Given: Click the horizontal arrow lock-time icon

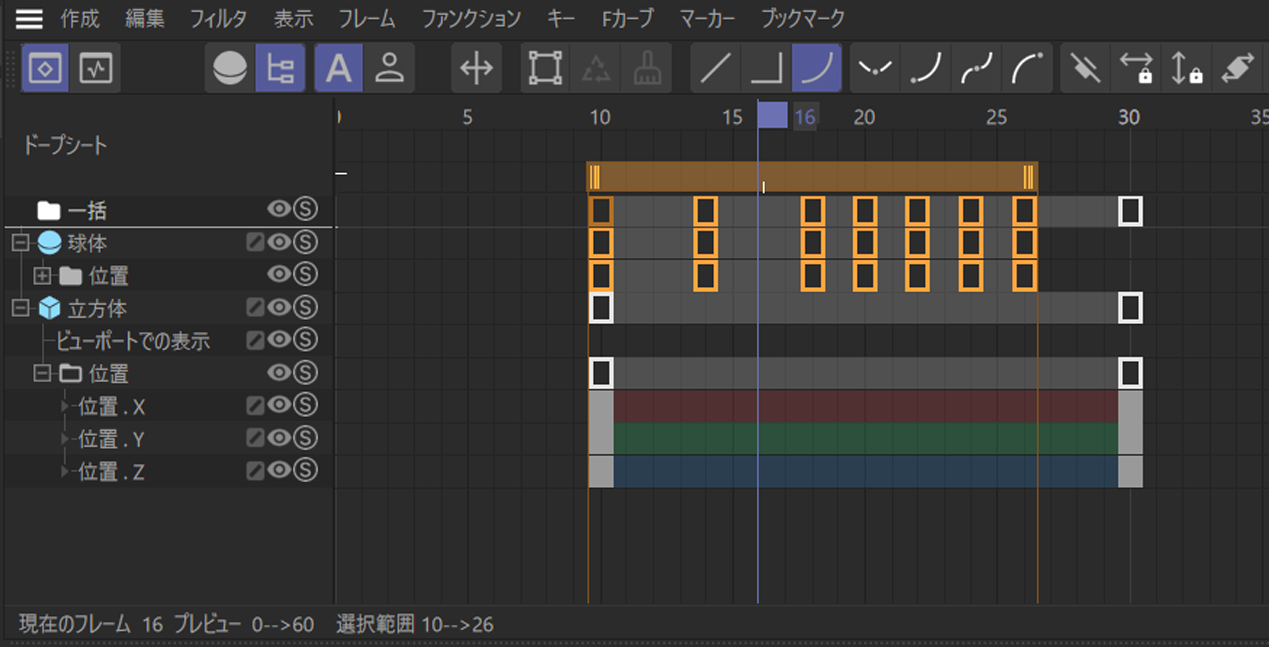Looking at the screenshot, I should (1135, 69).
